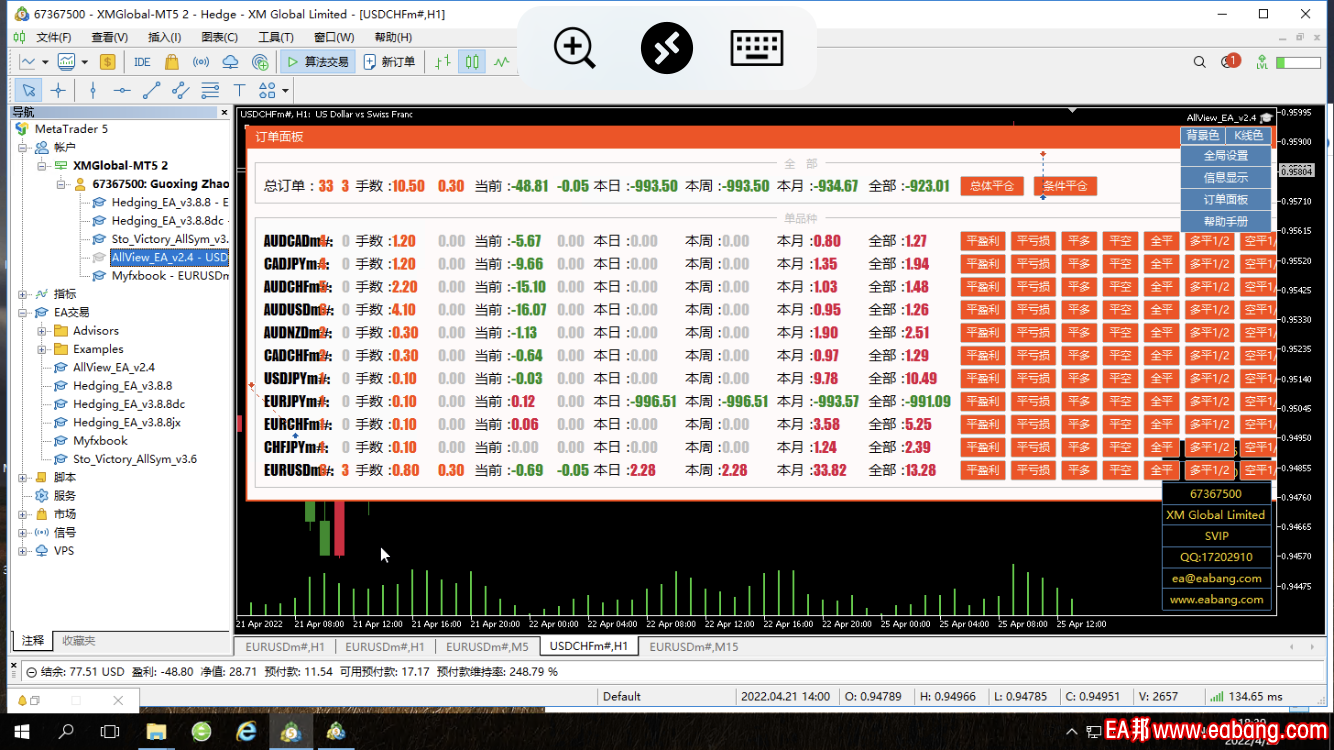Image resolution: width=1334 pixels, height=750 pixels.
Task: Select the vertical line drawing tool
Action: click(93, 90)
